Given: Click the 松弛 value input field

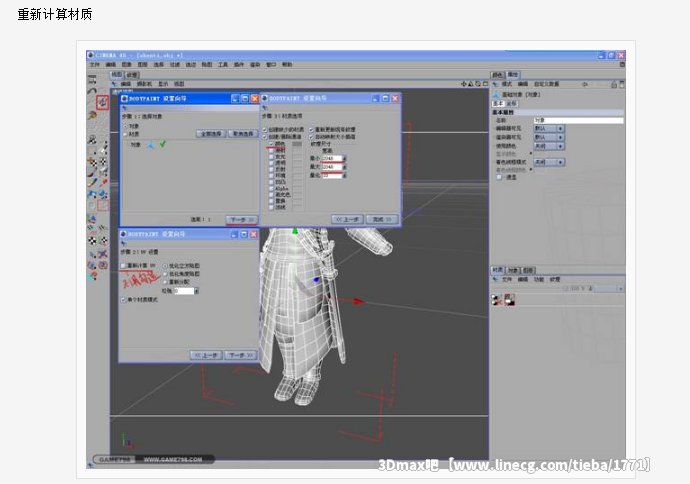Looking at the screenshot, I should [184, 291].
